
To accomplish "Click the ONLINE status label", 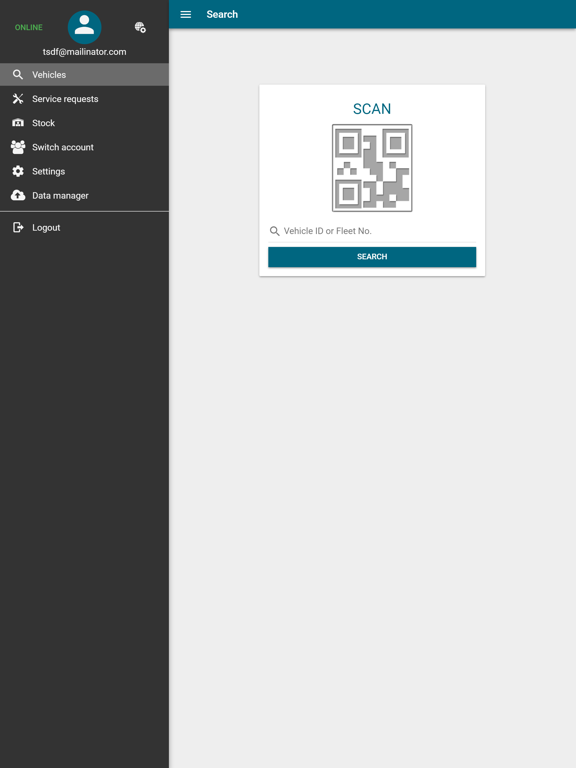I will tap(28, 27).
